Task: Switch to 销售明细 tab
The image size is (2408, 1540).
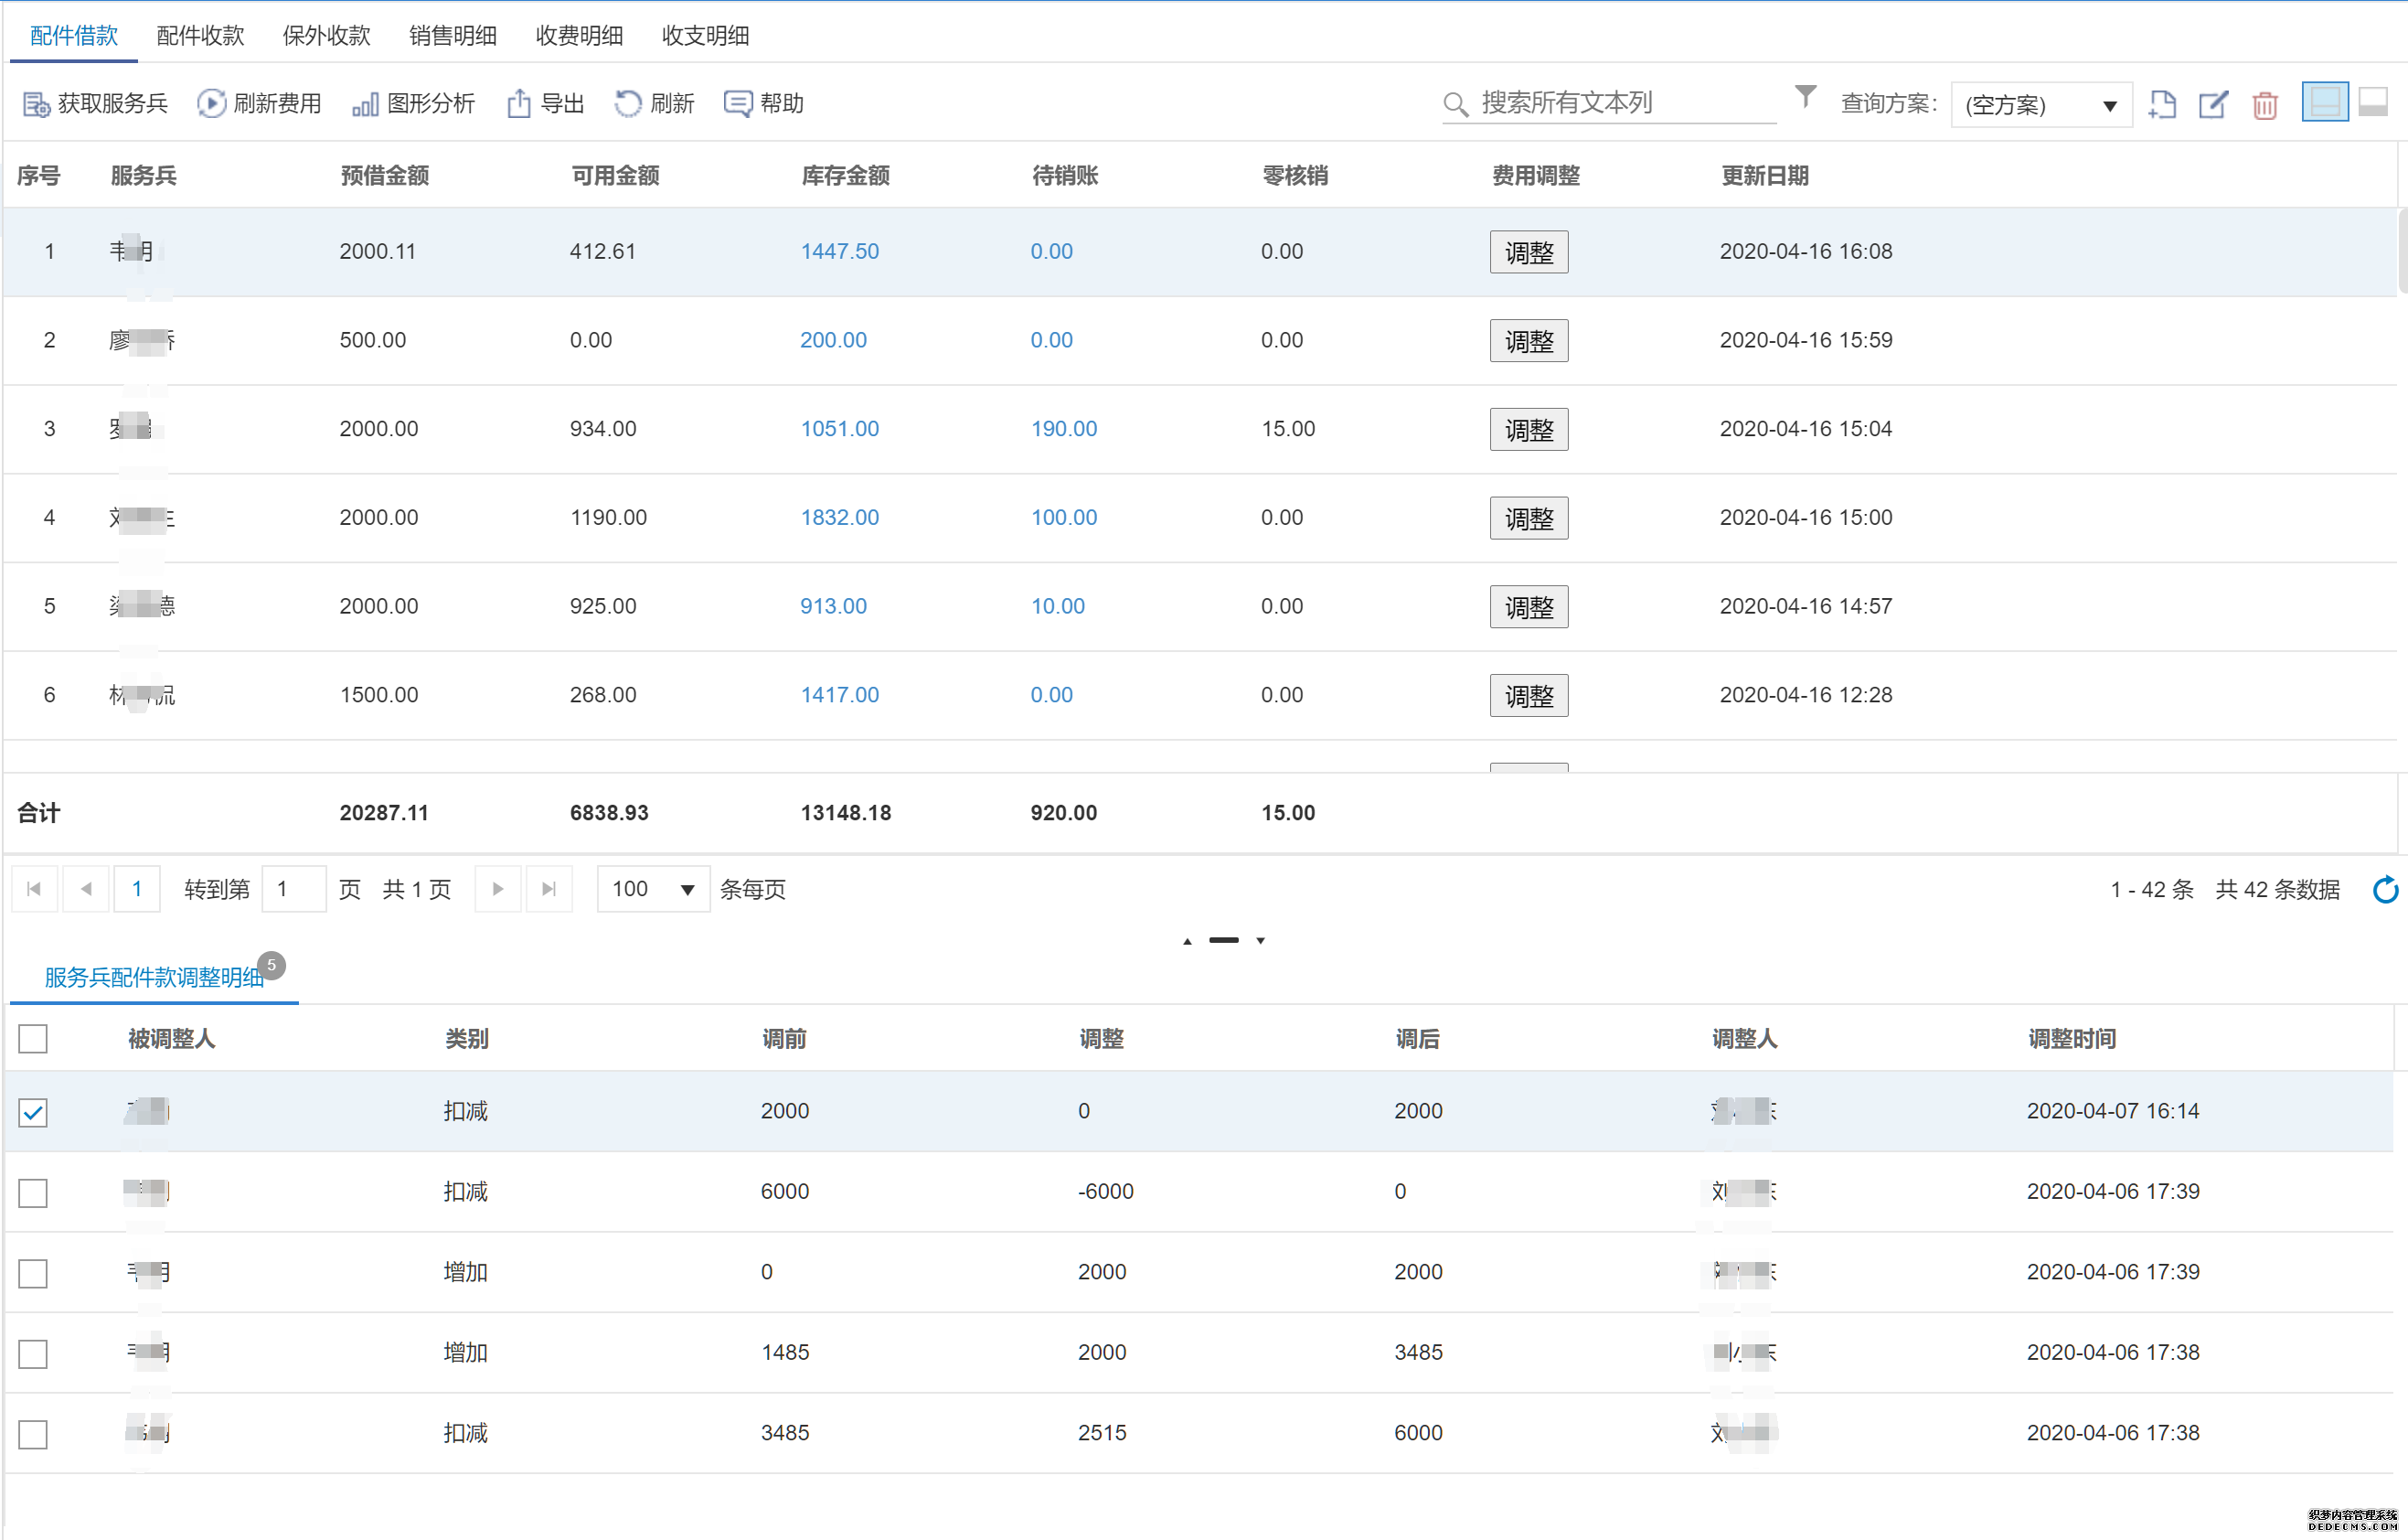Action: 453,36
